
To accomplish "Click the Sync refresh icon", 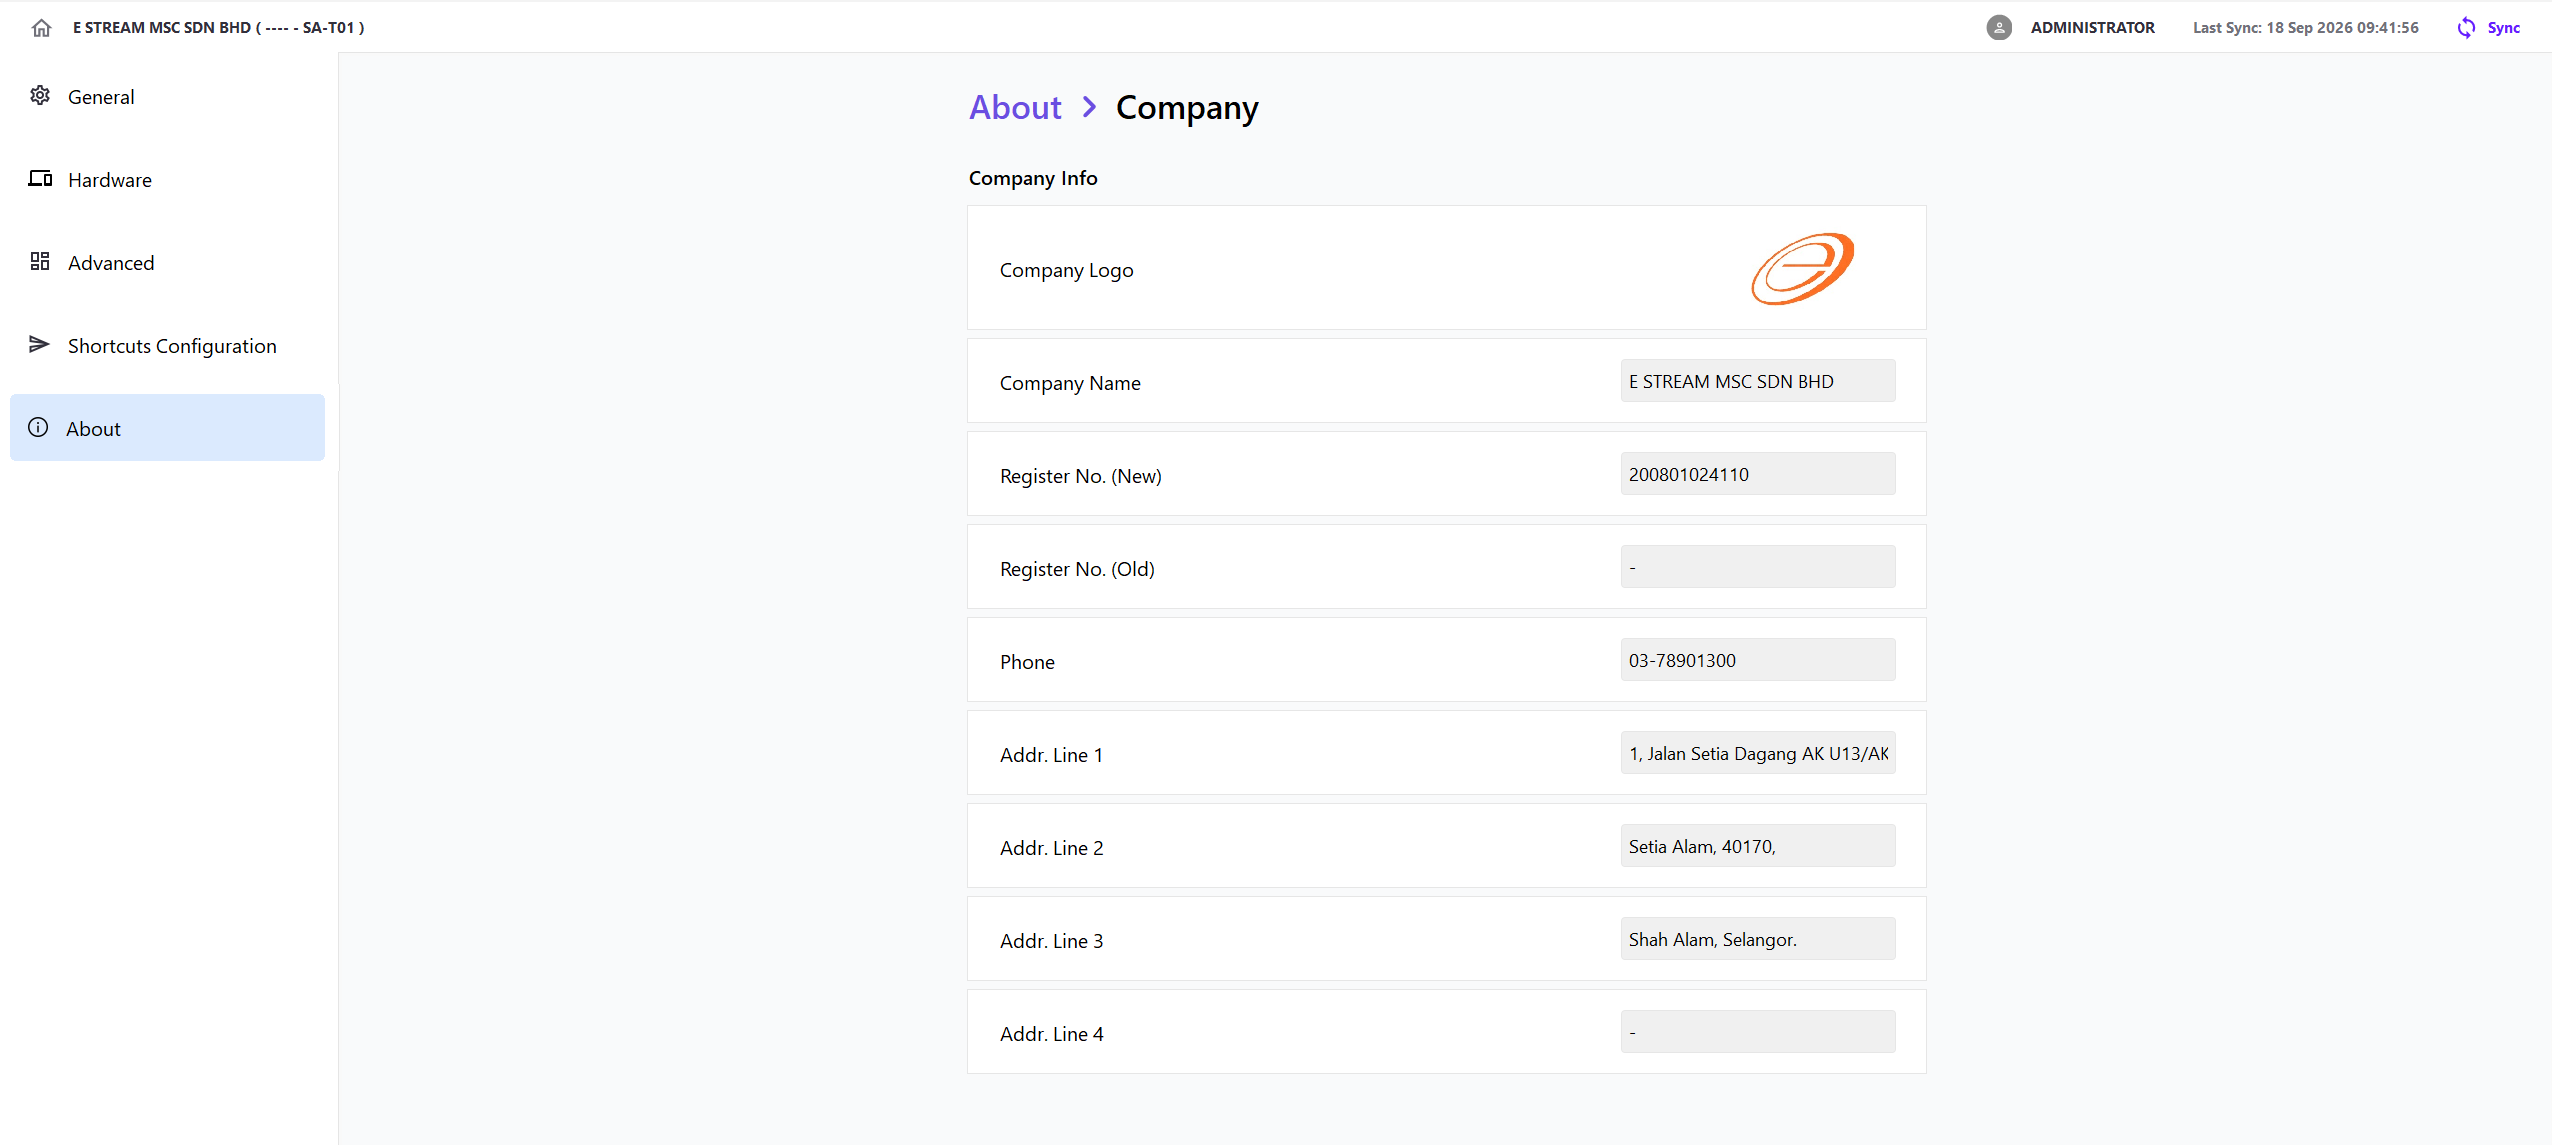I will coord(2466,28).
